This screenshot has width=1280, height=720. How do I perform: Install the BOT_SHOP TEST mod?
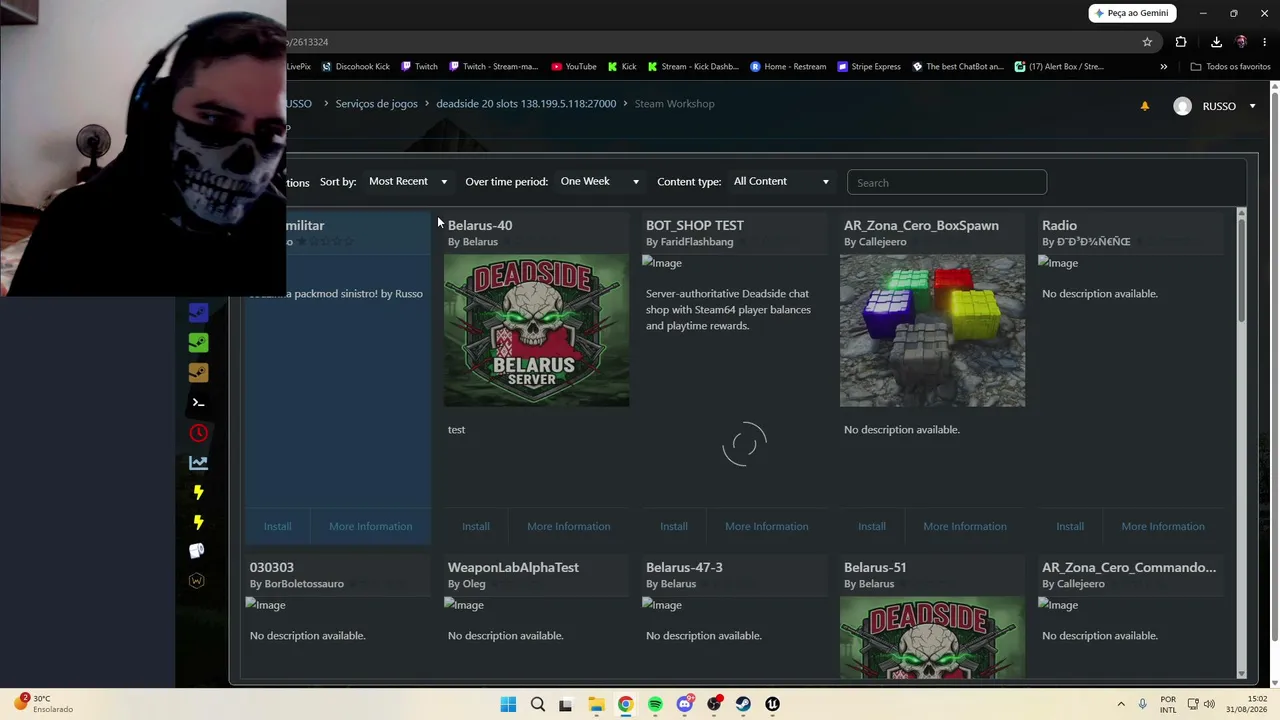click(674, 527)
